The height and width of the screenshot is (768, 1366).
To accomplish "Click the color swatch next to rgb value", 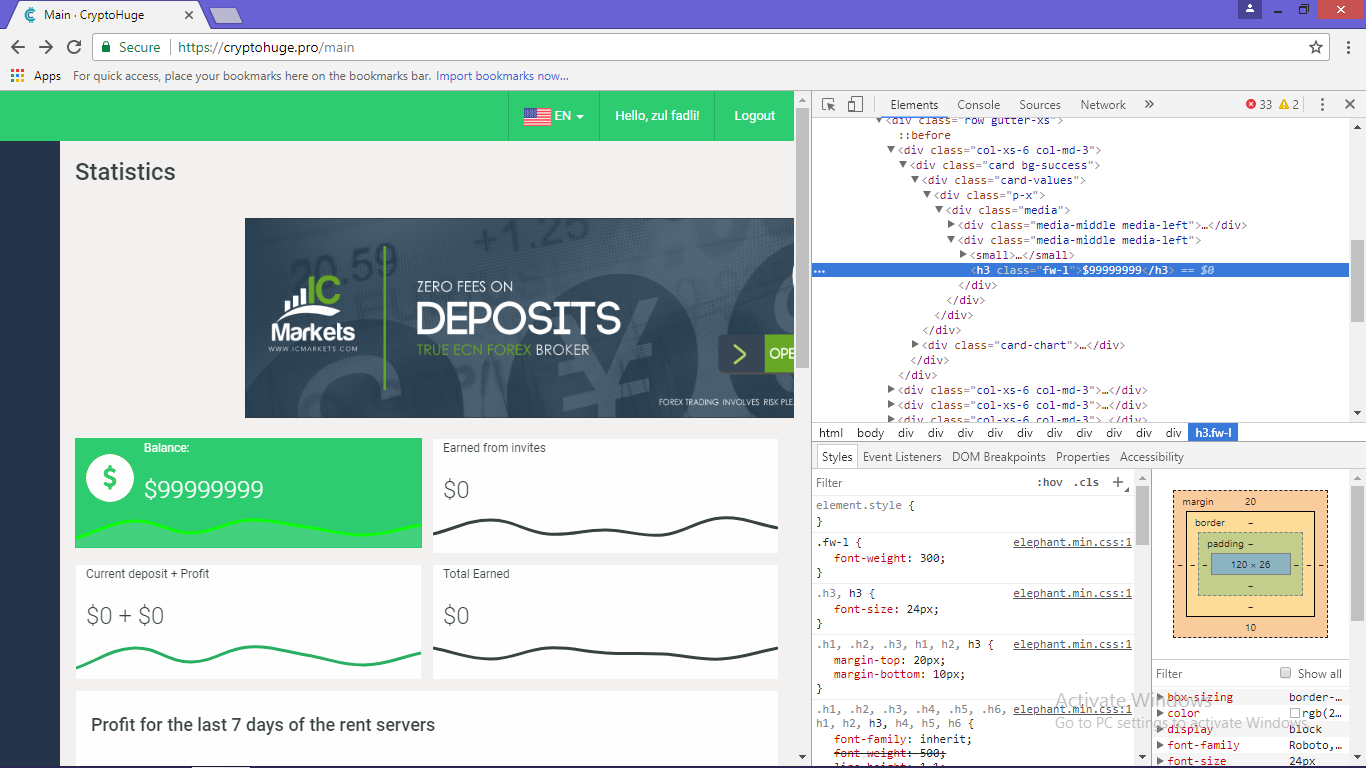I will (x=1293, y=713).
